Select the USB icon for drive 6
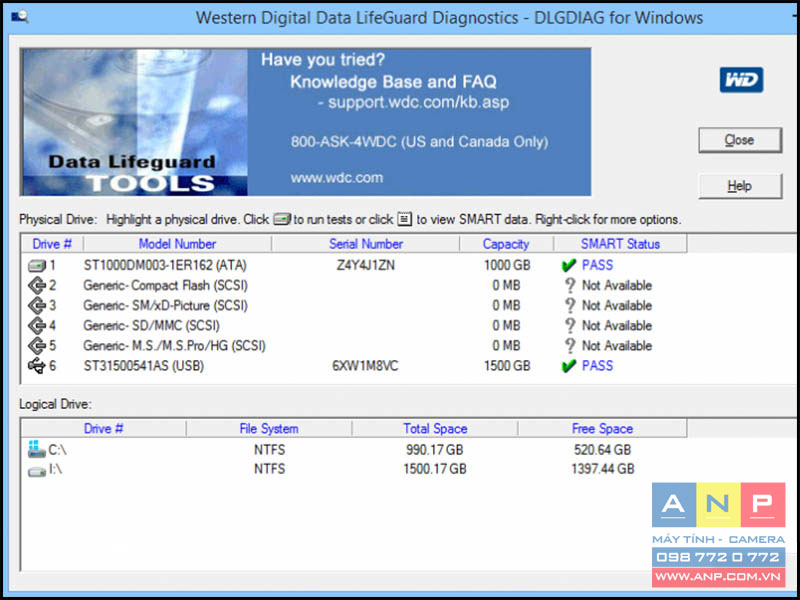 tap(37, 366)
